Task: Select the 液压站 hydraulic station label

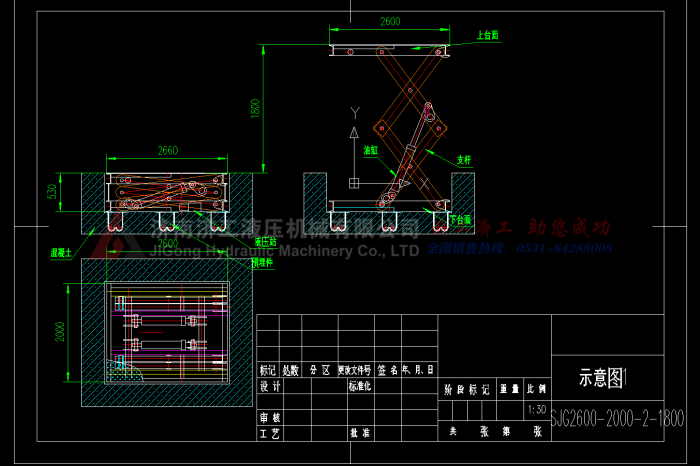Action: (266, 241)
